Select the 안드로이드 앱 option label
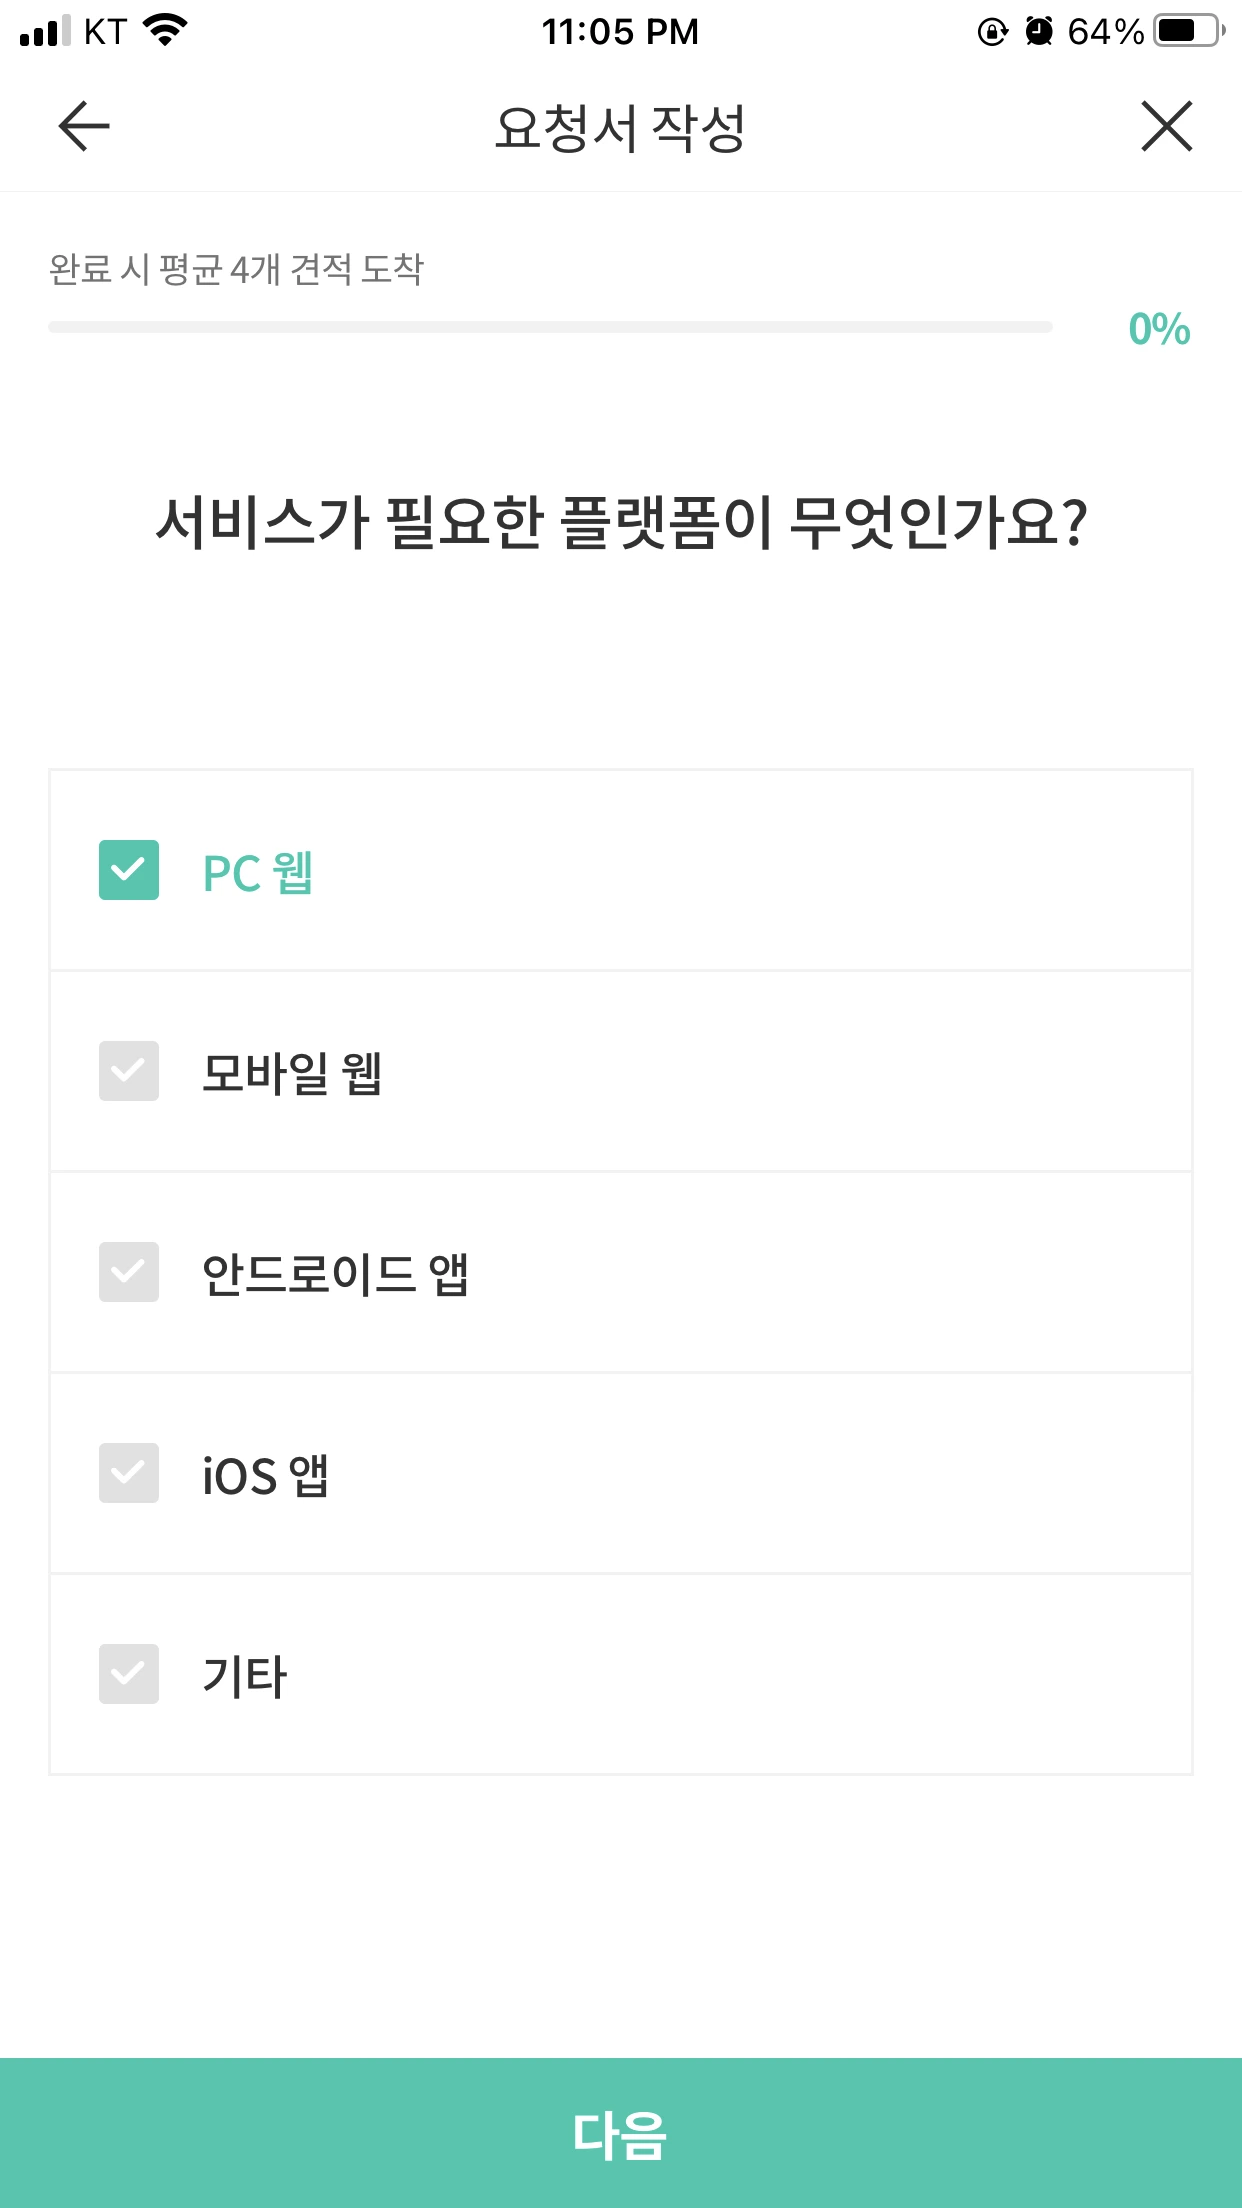1242x2208 pixels. (x=335, y=1274)
